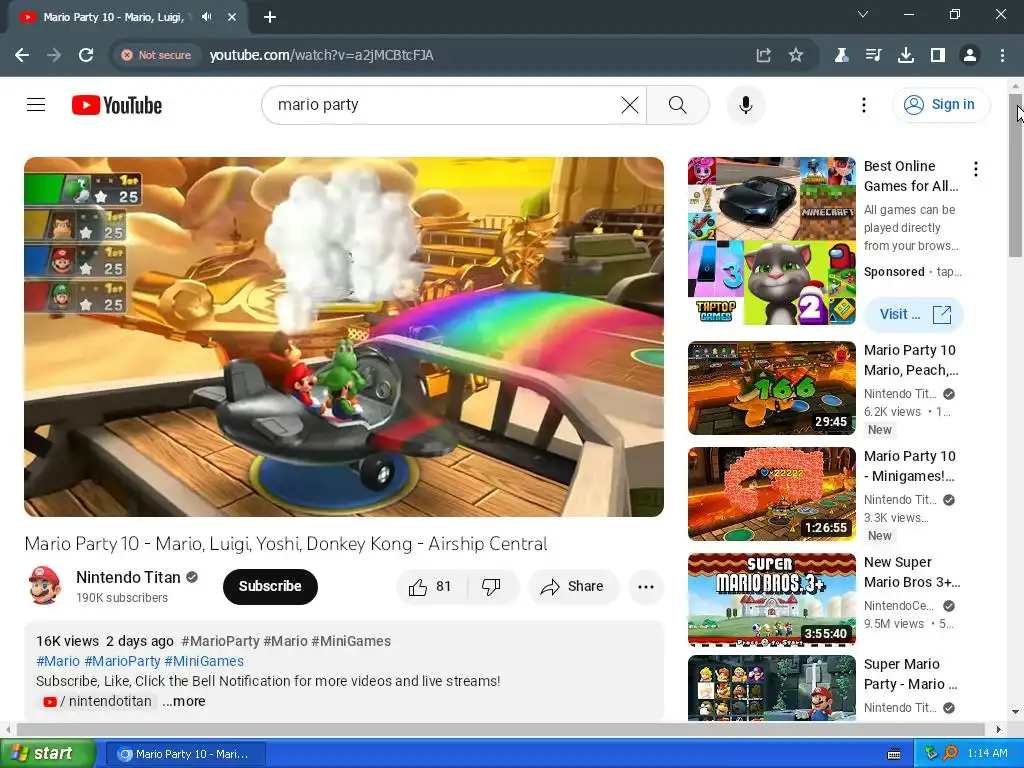
Task: Open the Chrome profile icon
Action: pos(970,56)
